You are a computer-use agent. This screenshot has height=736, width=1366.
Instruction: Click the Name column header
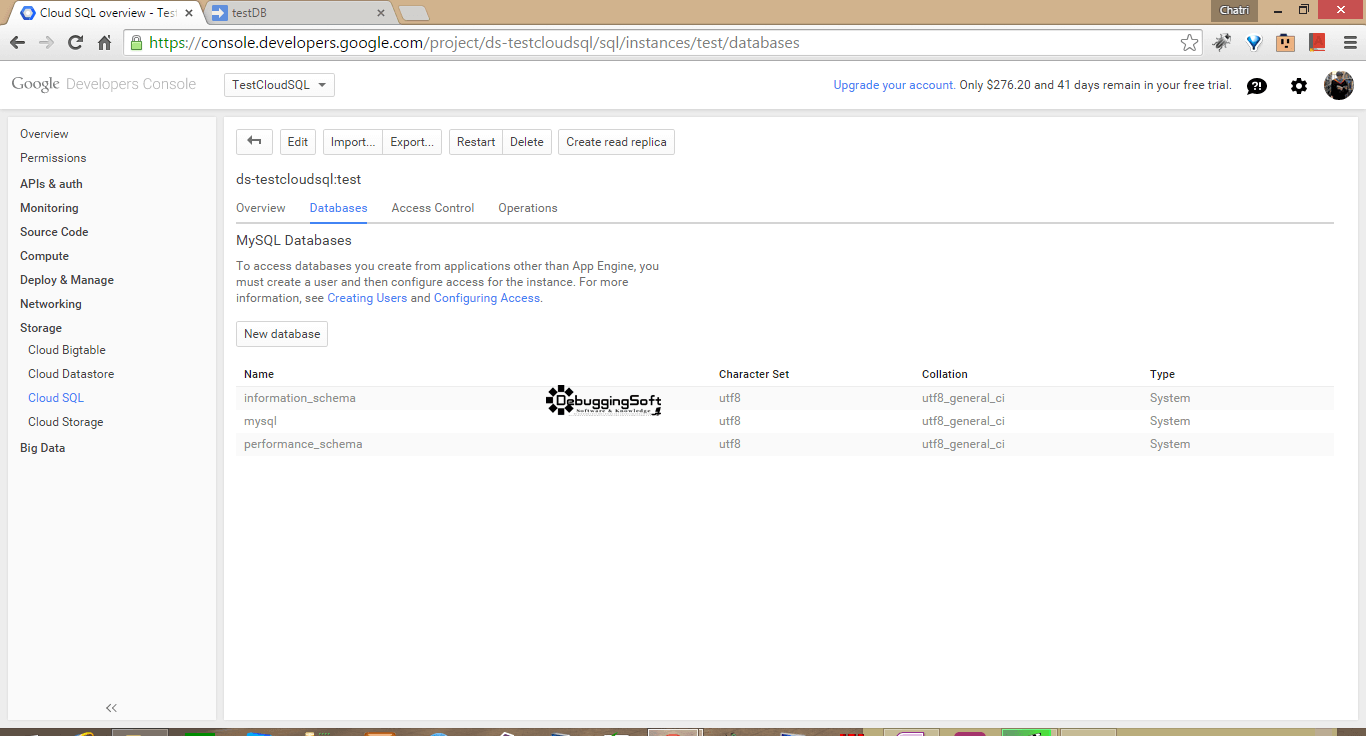[x=259, y=374]
